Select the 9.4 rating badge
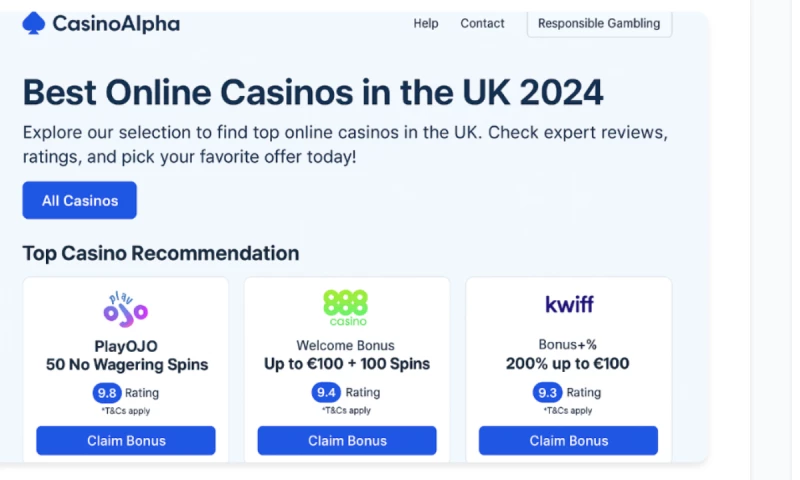800x480 pixels. tap(327, 393)
